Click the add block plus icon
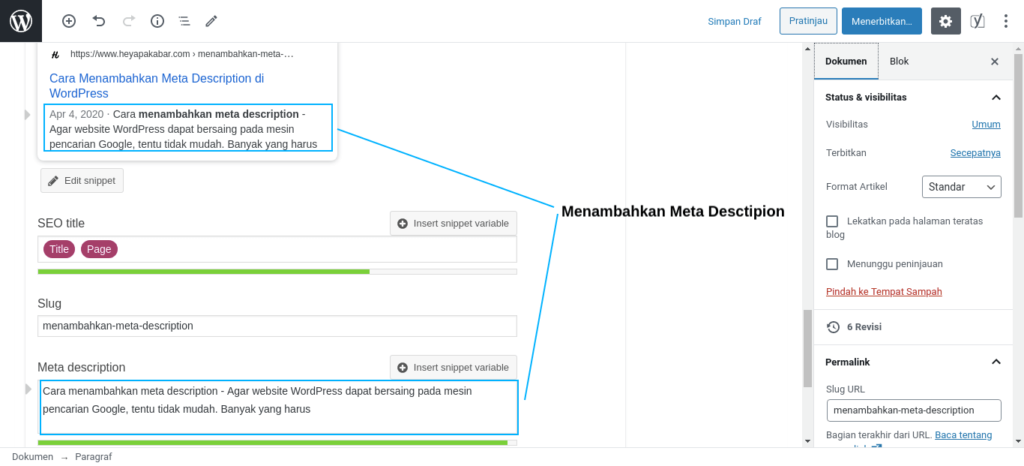 69,21
